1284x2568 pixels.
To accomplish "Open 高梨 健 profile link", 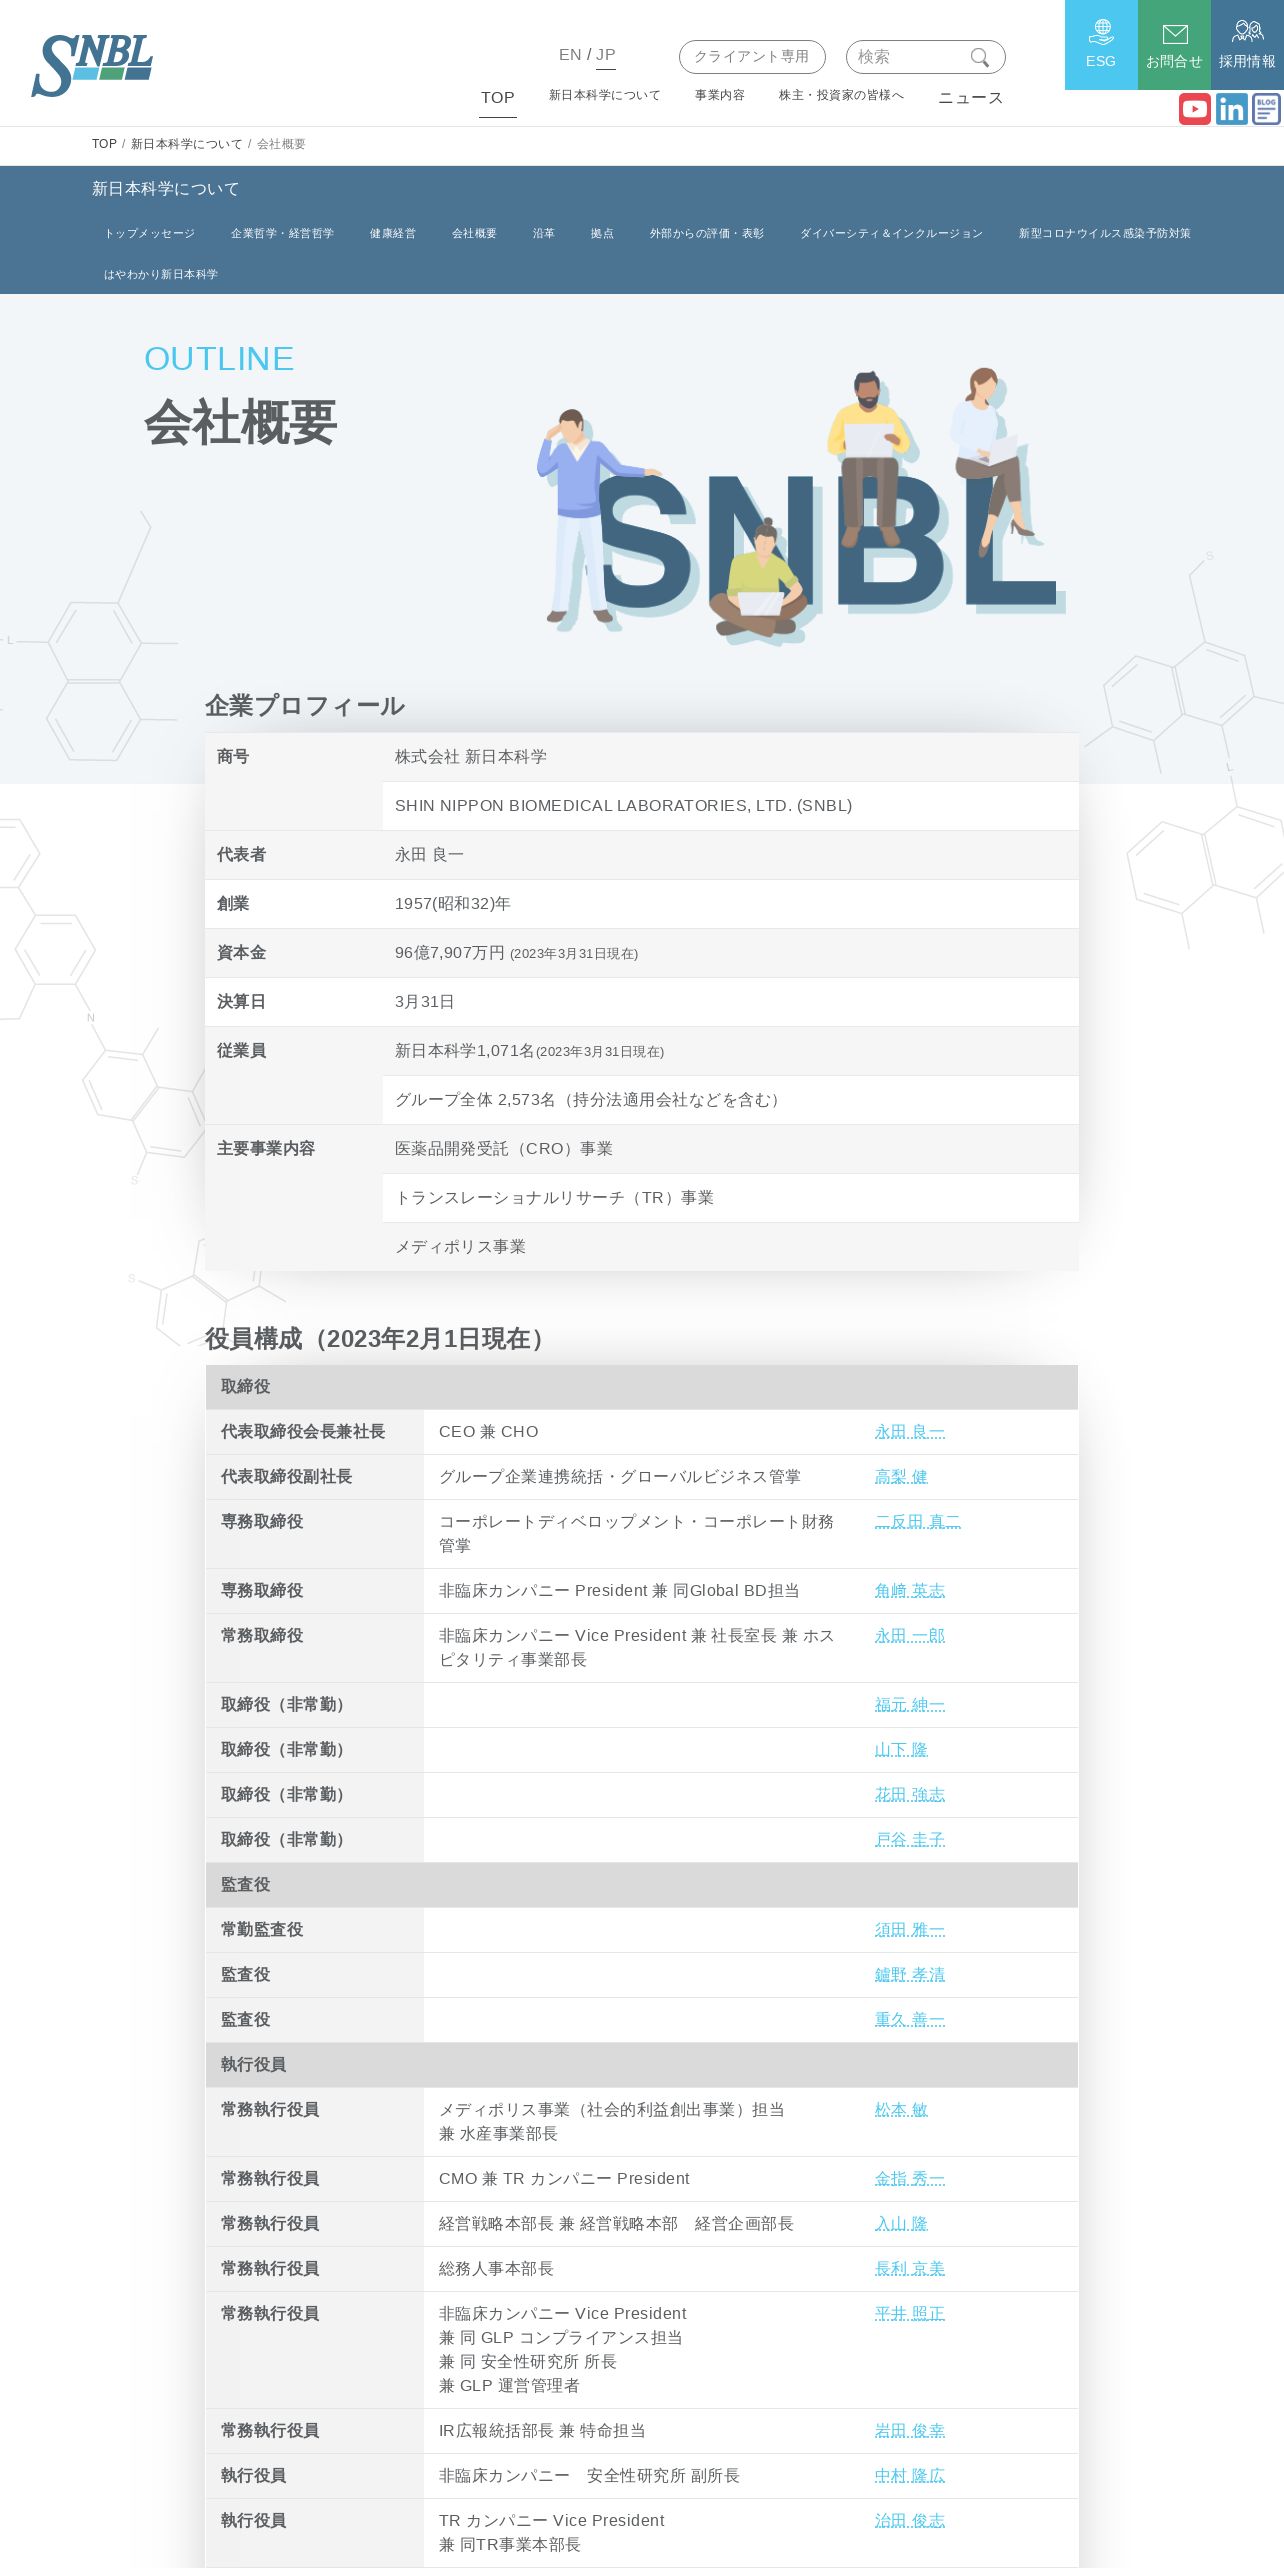I will coord(901,1477).
